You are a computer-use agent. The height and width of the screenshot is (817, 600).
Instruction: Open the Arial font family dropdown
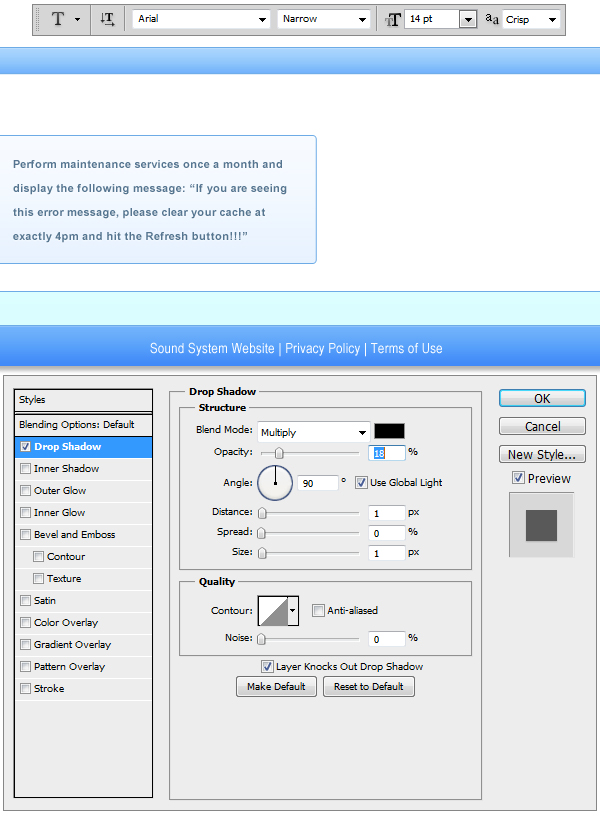click(202, 19)
